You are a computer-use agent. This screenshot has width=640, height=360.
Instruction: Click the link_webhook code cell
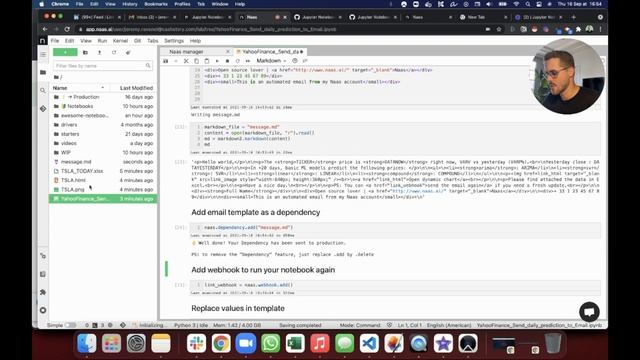point(395,285)
